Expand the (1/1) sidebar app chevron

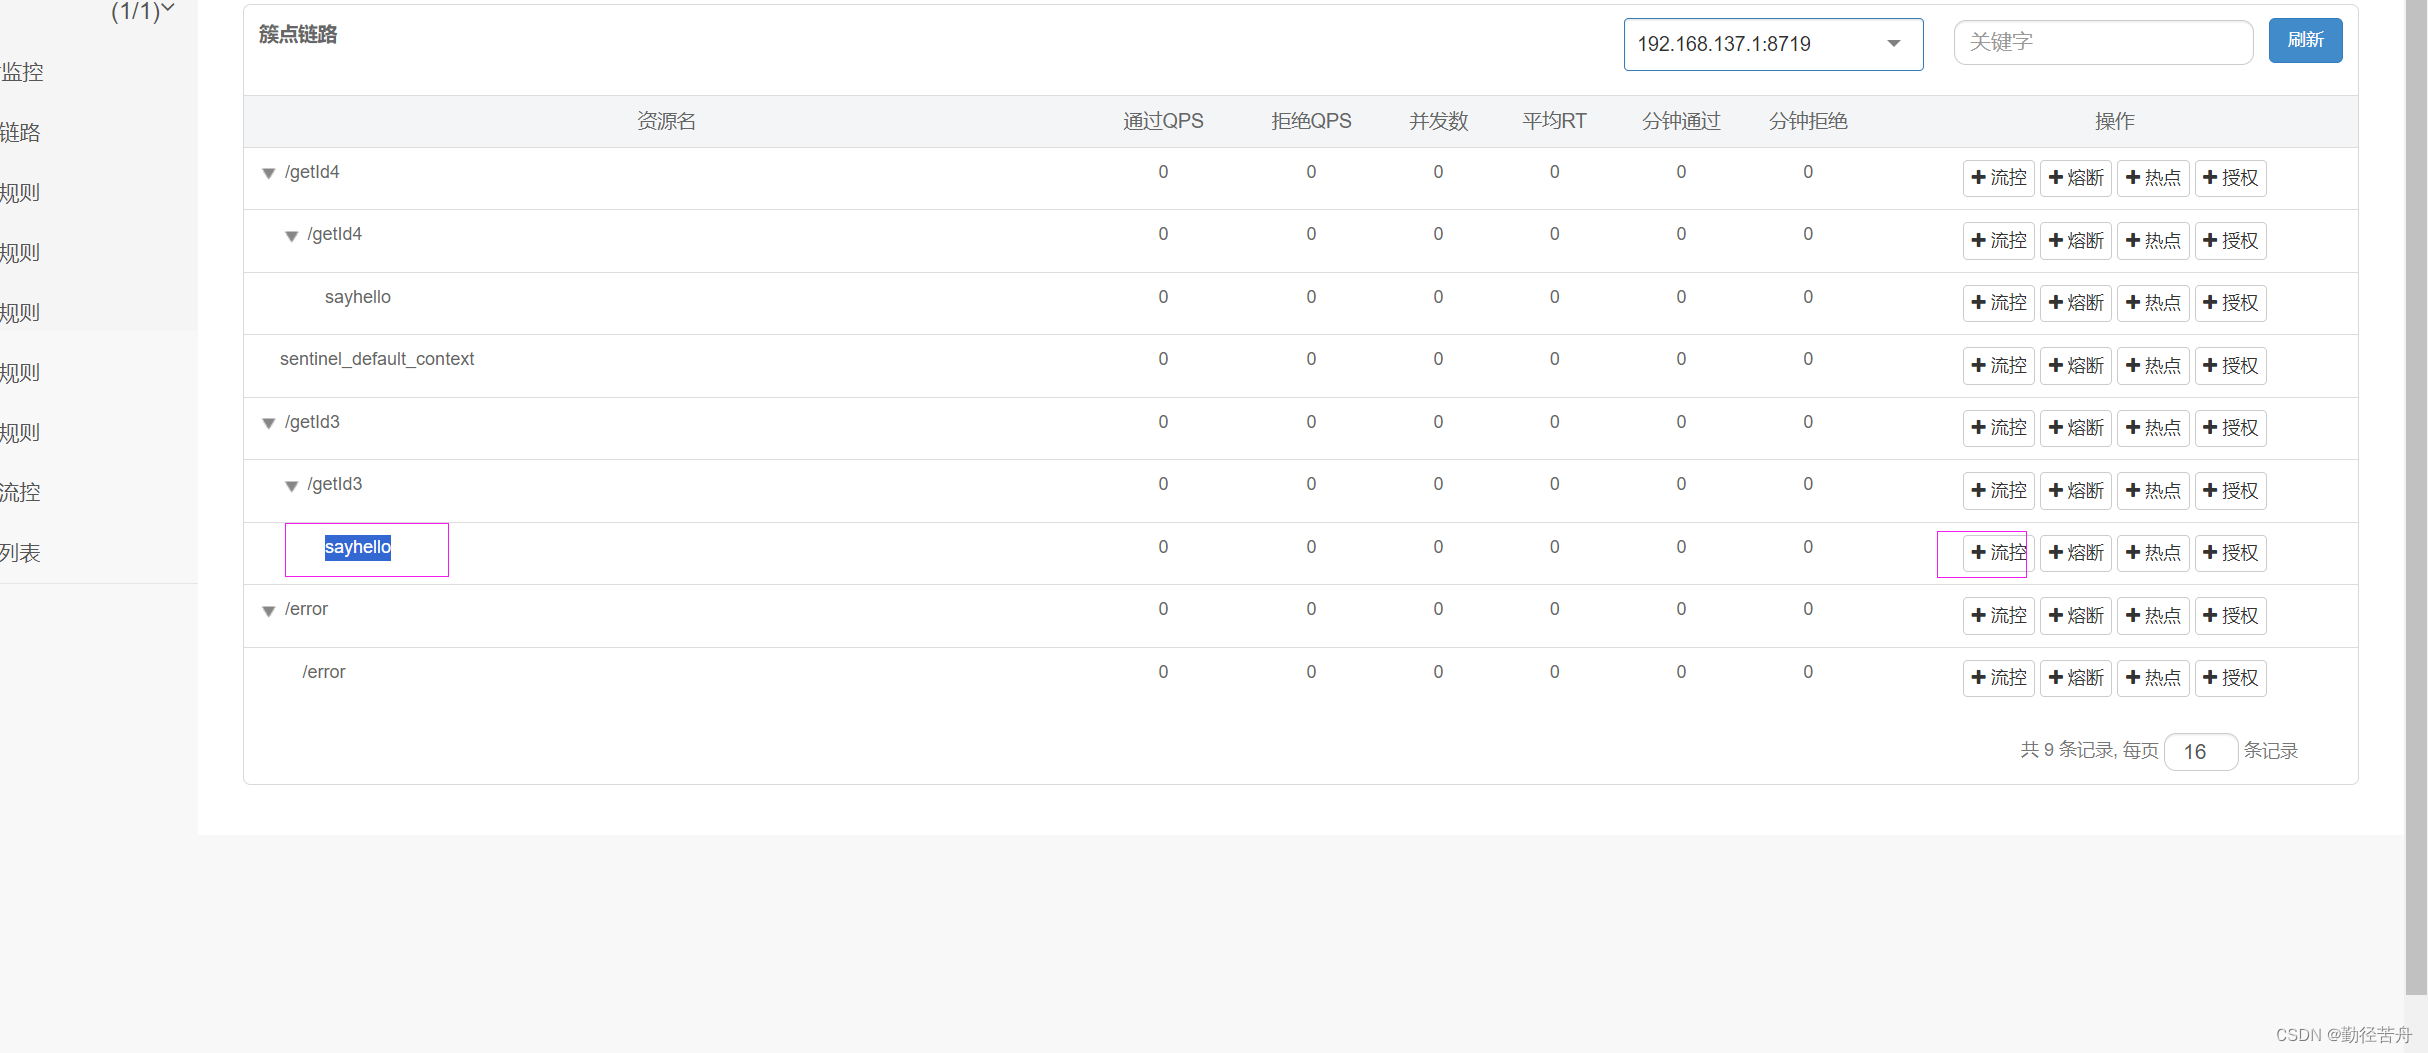point(168,9)
